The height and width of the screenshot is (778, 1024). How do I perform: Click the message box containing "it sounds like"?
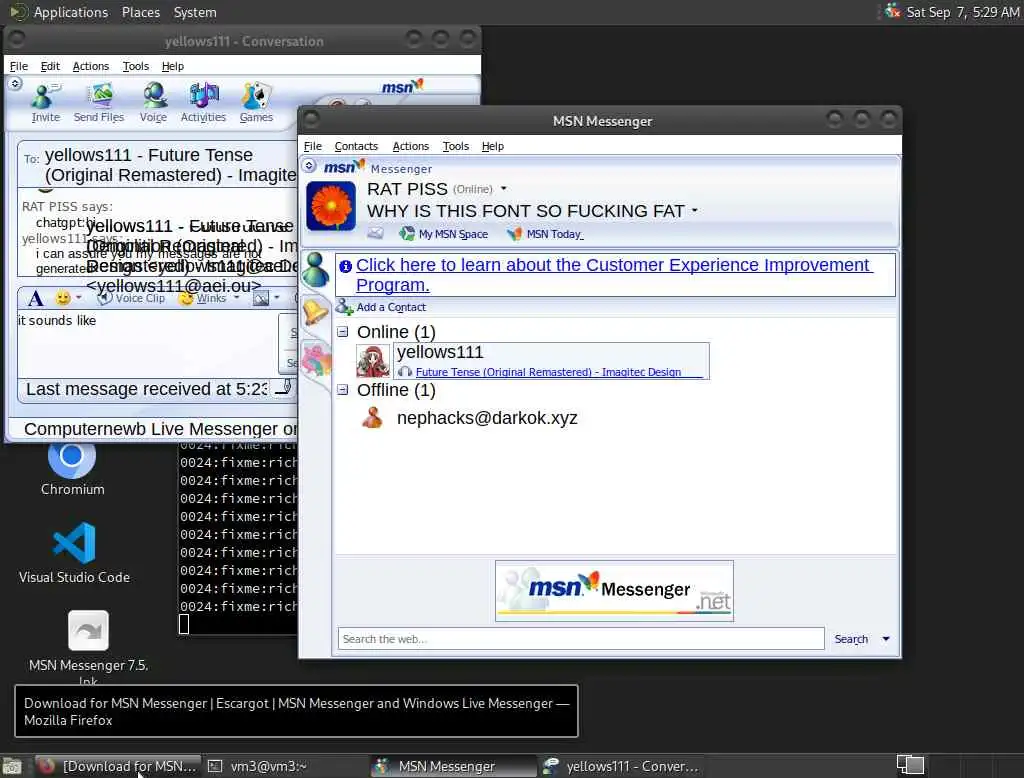(x=147, y=343)
